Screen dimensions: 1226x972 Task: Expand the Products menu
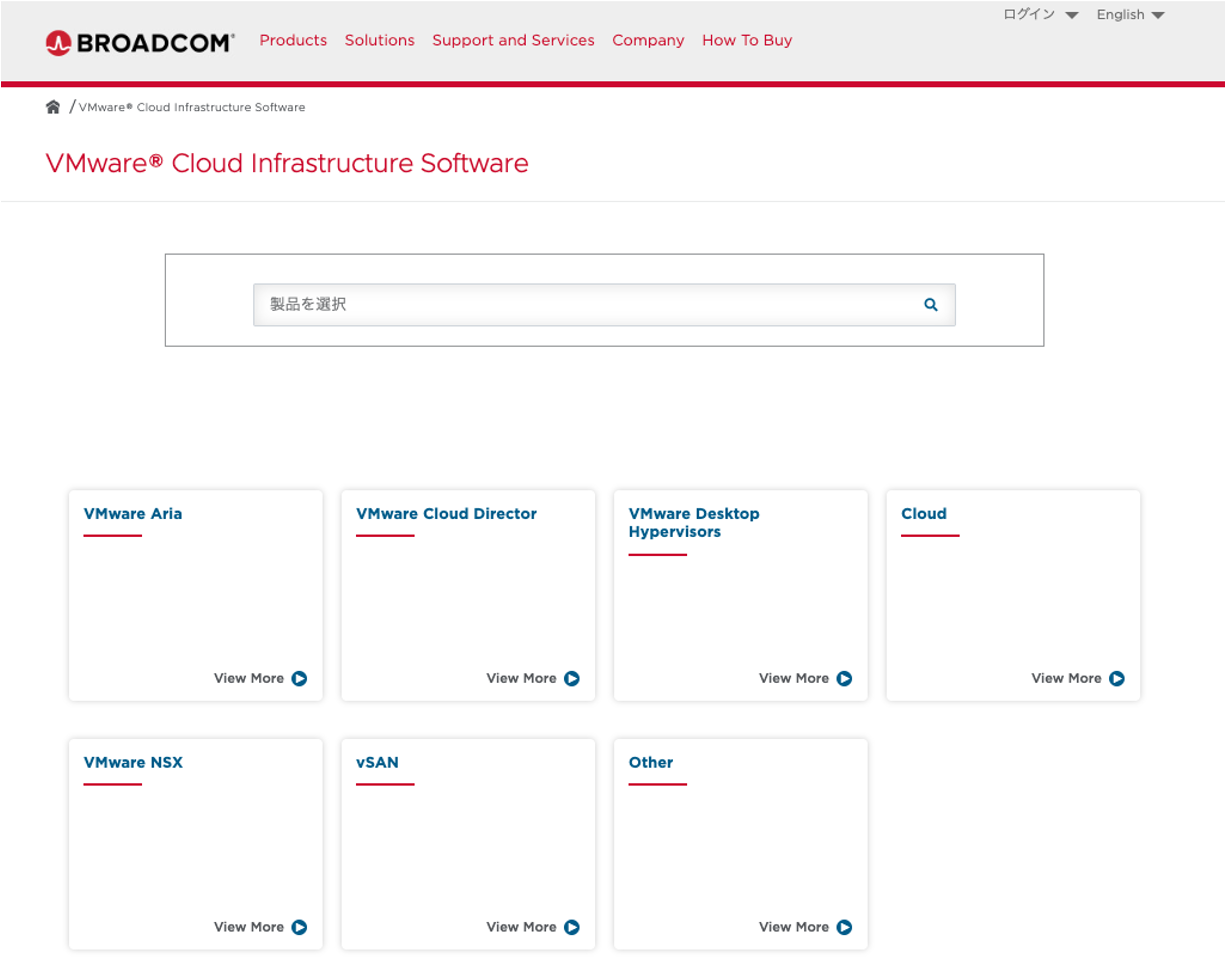click(293, 40)
